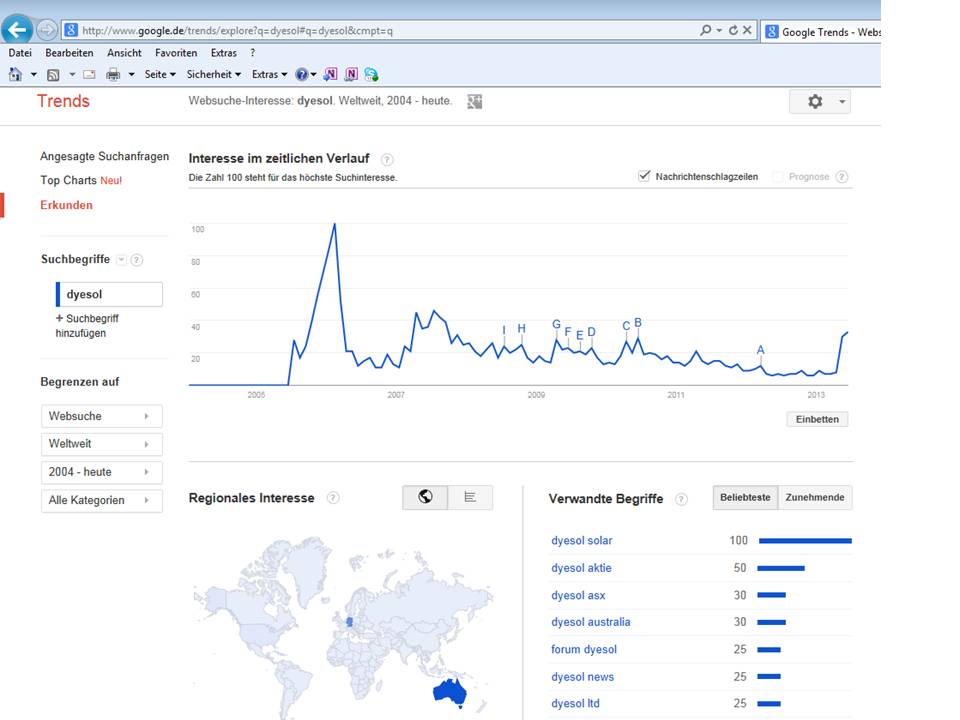Screen dimensions: 960x720
Task: Open Angesagte Suchanfragen
Action: (x=104, y=156)
